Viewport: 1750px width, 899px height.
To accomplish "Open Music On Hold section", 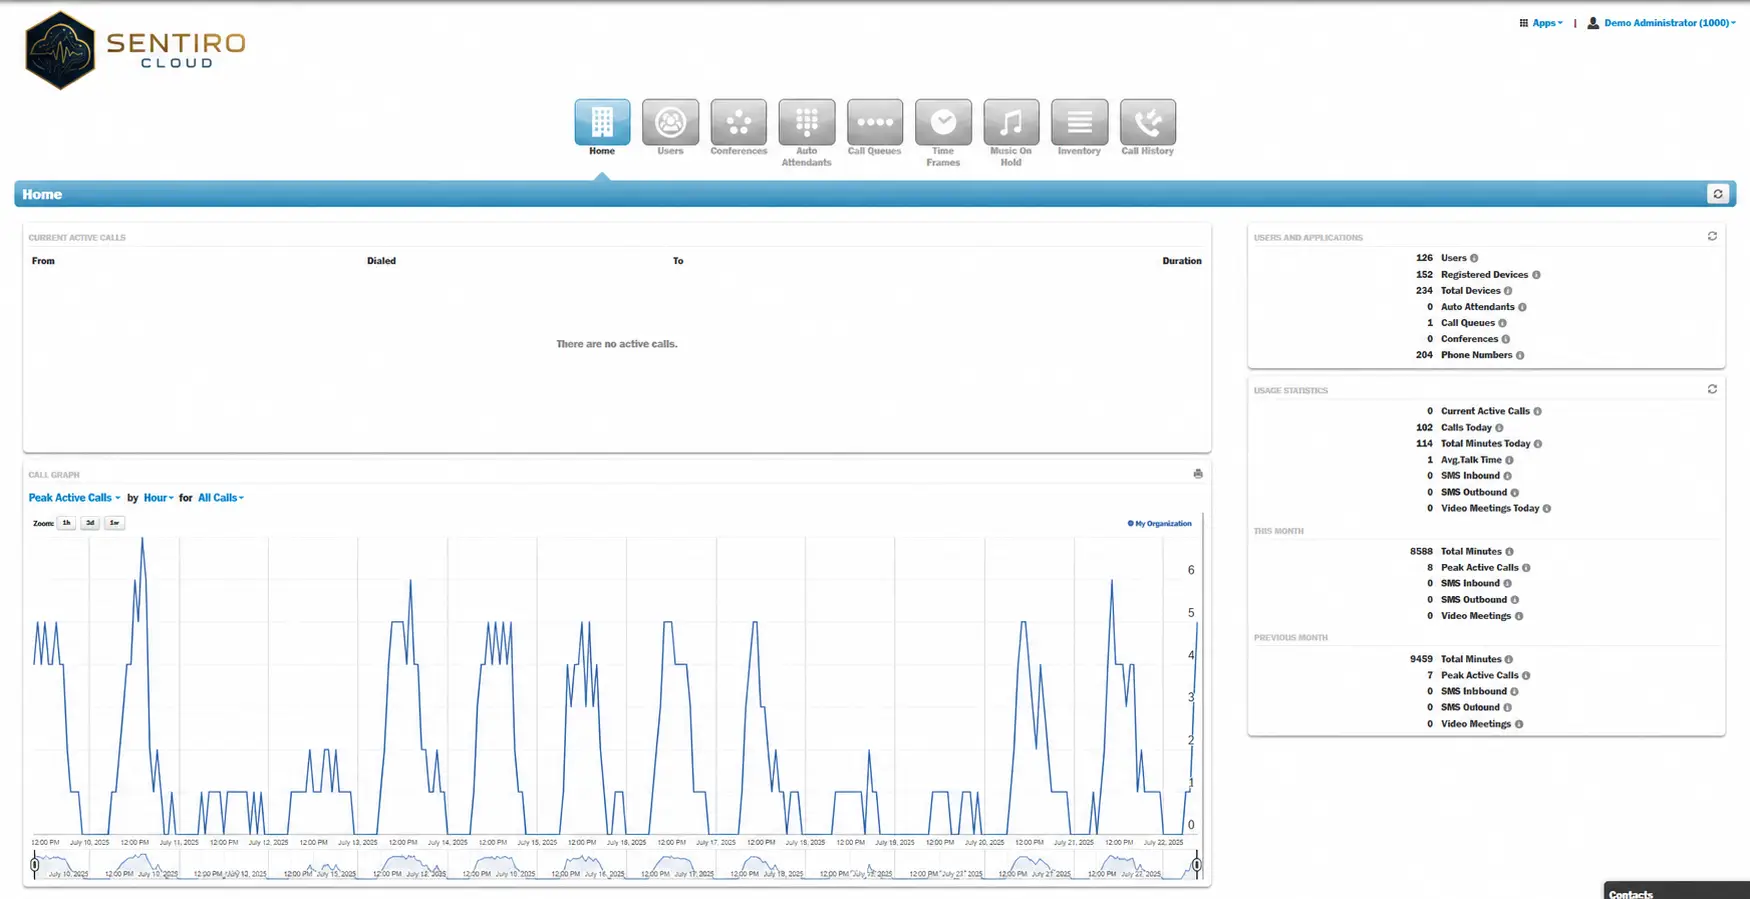I will 1011,122.
